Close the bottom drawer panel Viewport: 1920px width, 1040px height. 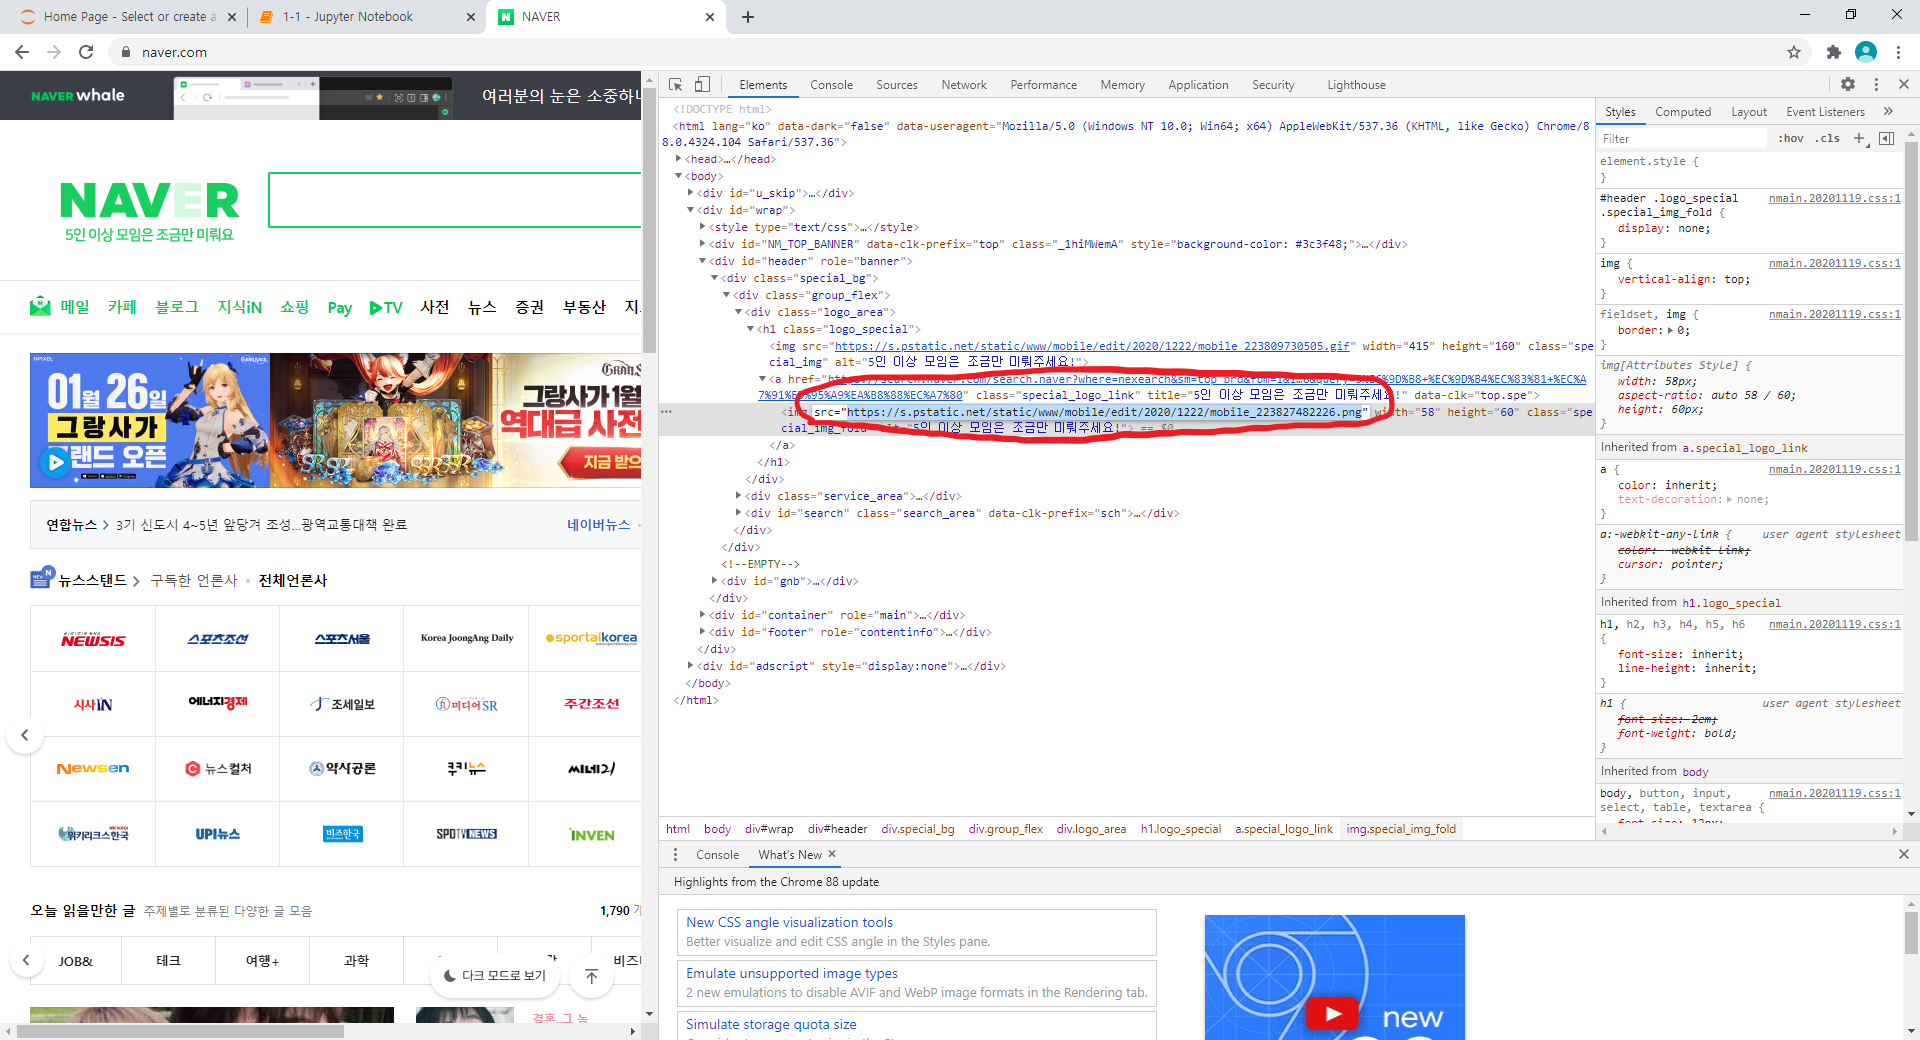tap(1904, 854)
